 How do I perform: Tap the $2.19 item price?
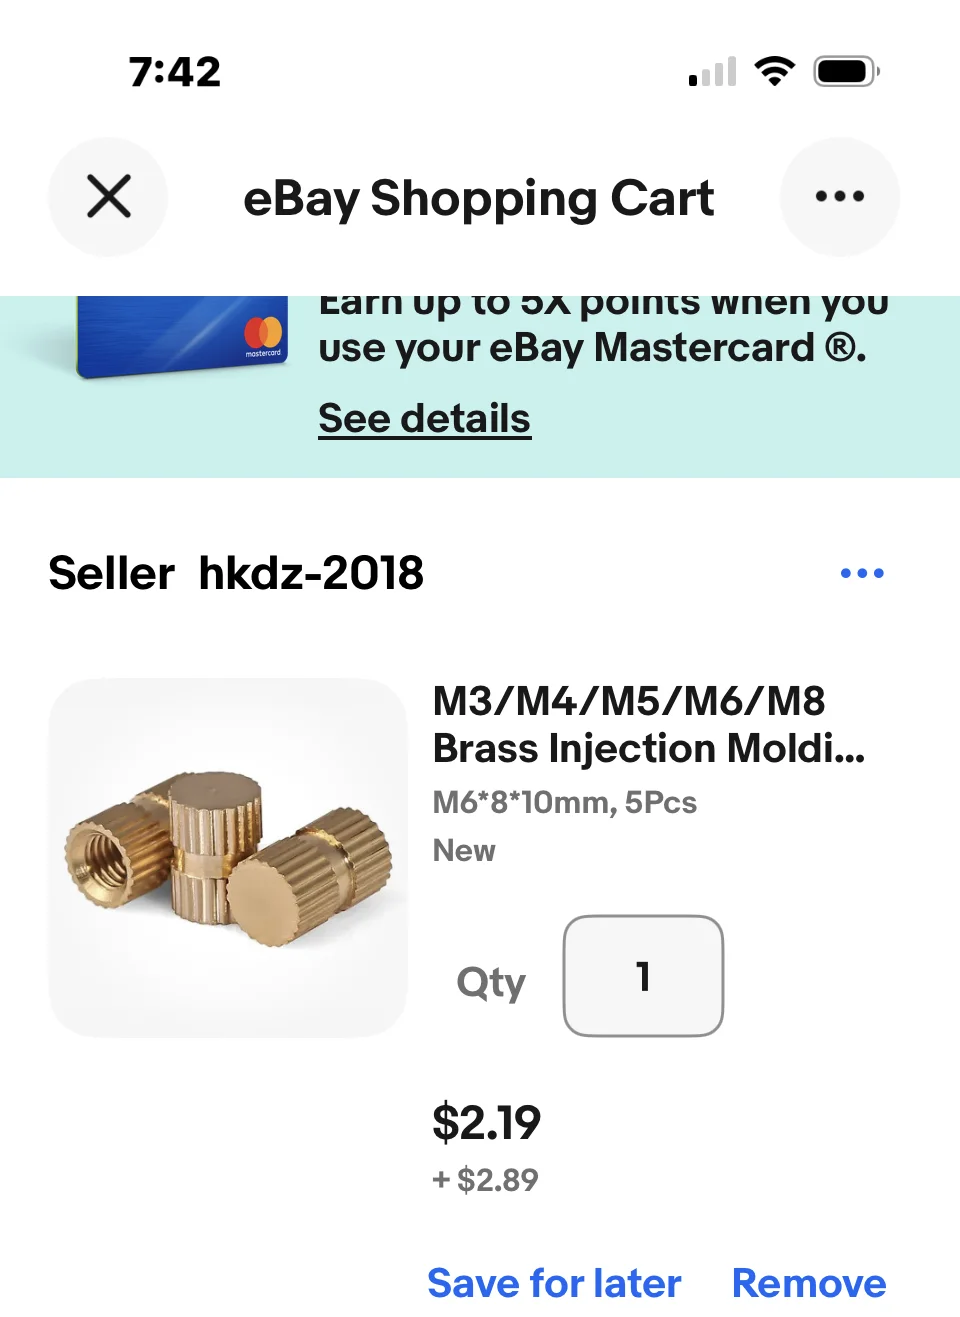coord(486,1122)
